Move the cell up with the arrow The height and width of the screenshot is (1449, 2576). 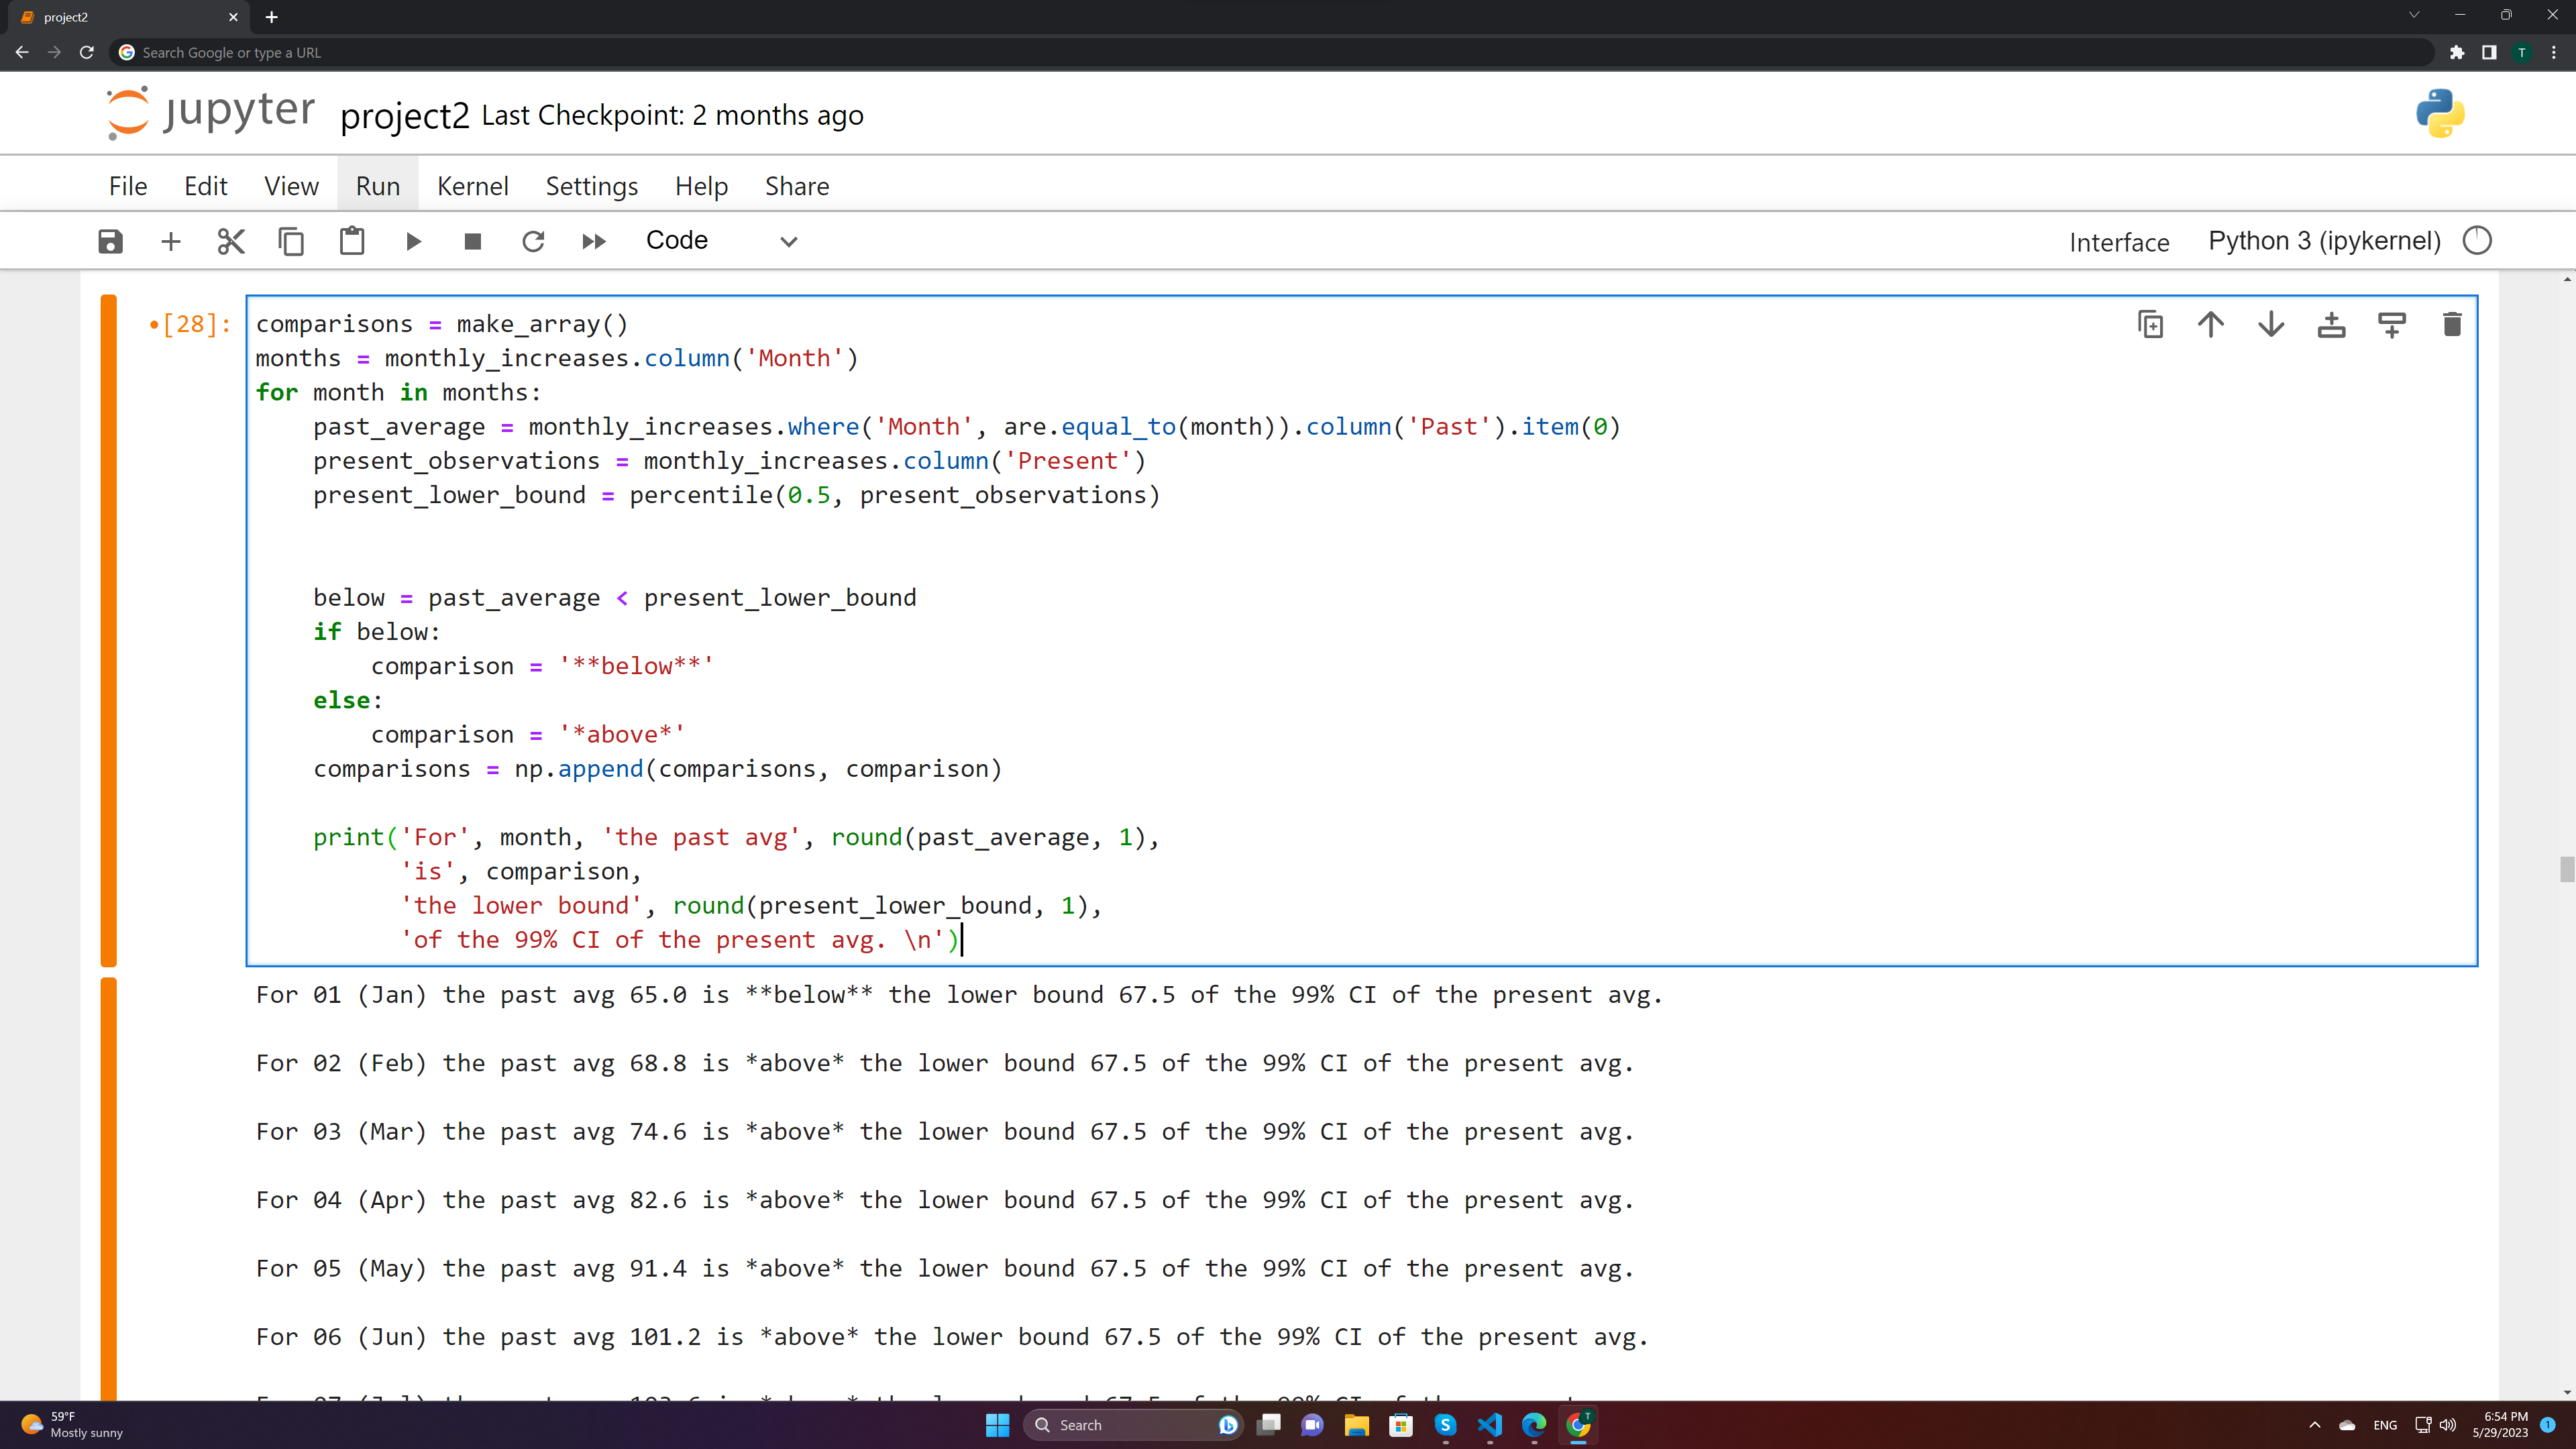pyautogui.click(x=2211, y=324)
